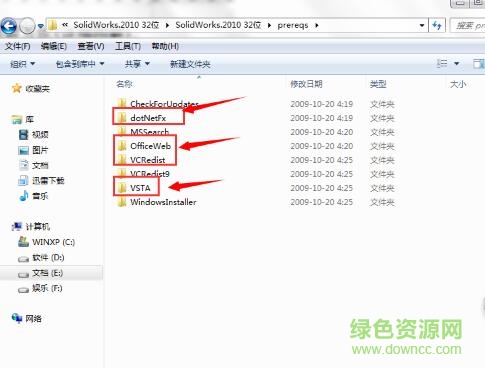485x368 pixels.
Task: Open the 帮助(H) menu
Action: 165,46
